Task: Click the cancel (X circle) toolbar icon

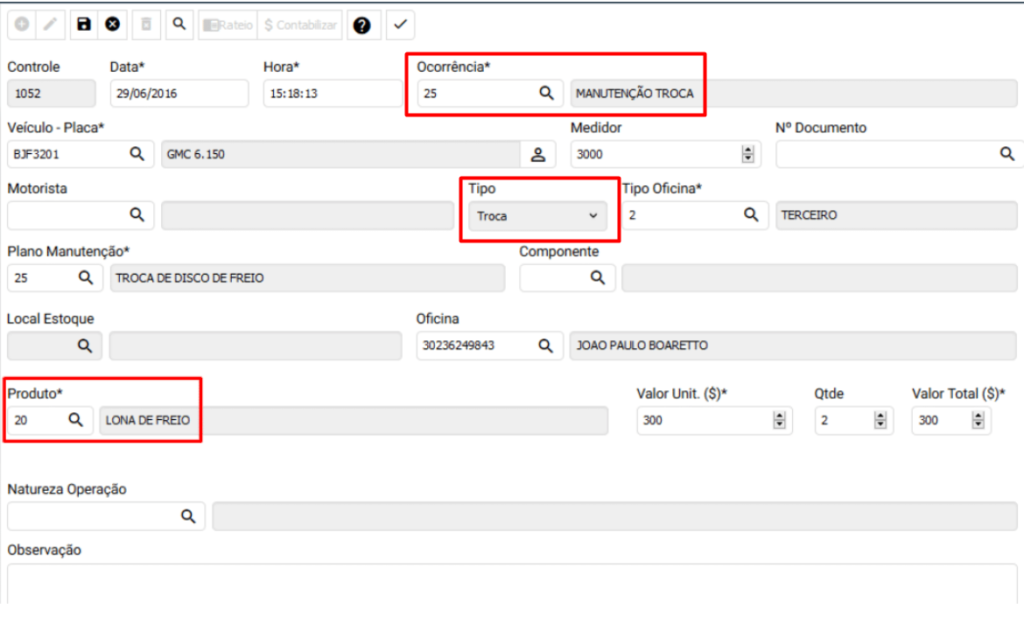Action: [112, 24]
